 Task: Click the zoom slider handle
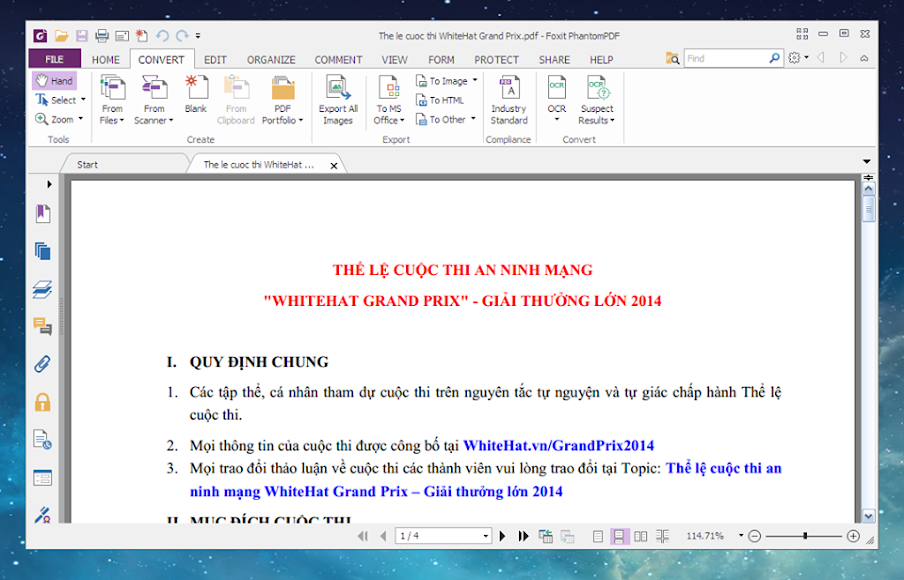pyautogui.click(x=805, y=536)
